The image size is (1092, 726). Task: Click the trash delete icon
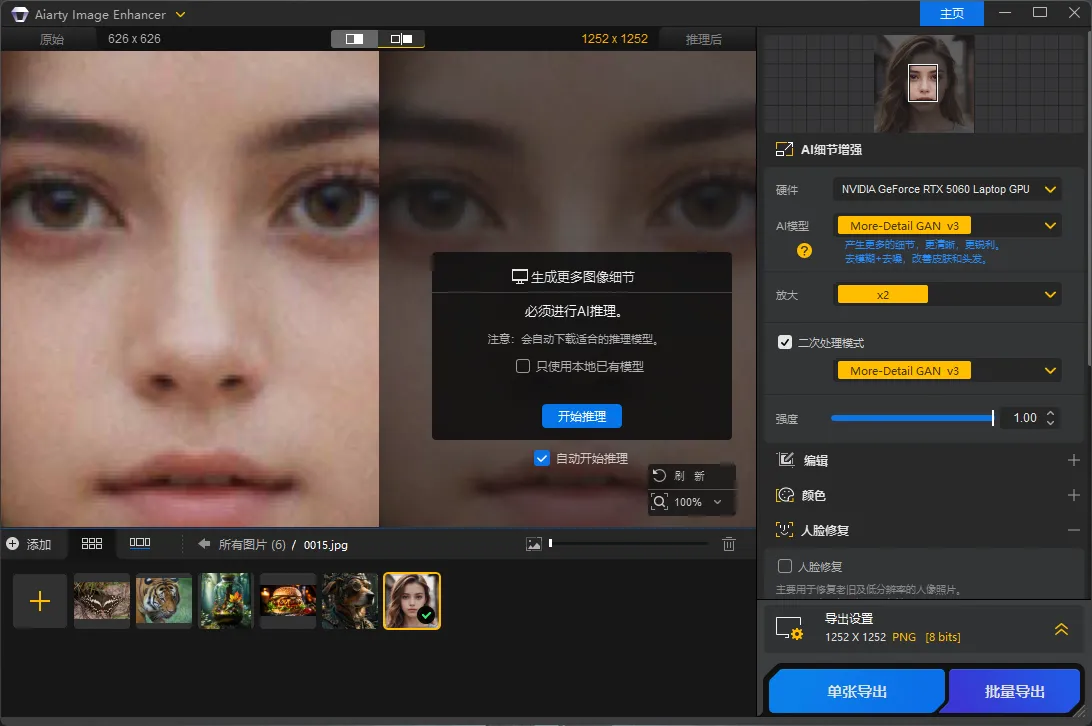(x=728, y=543)
